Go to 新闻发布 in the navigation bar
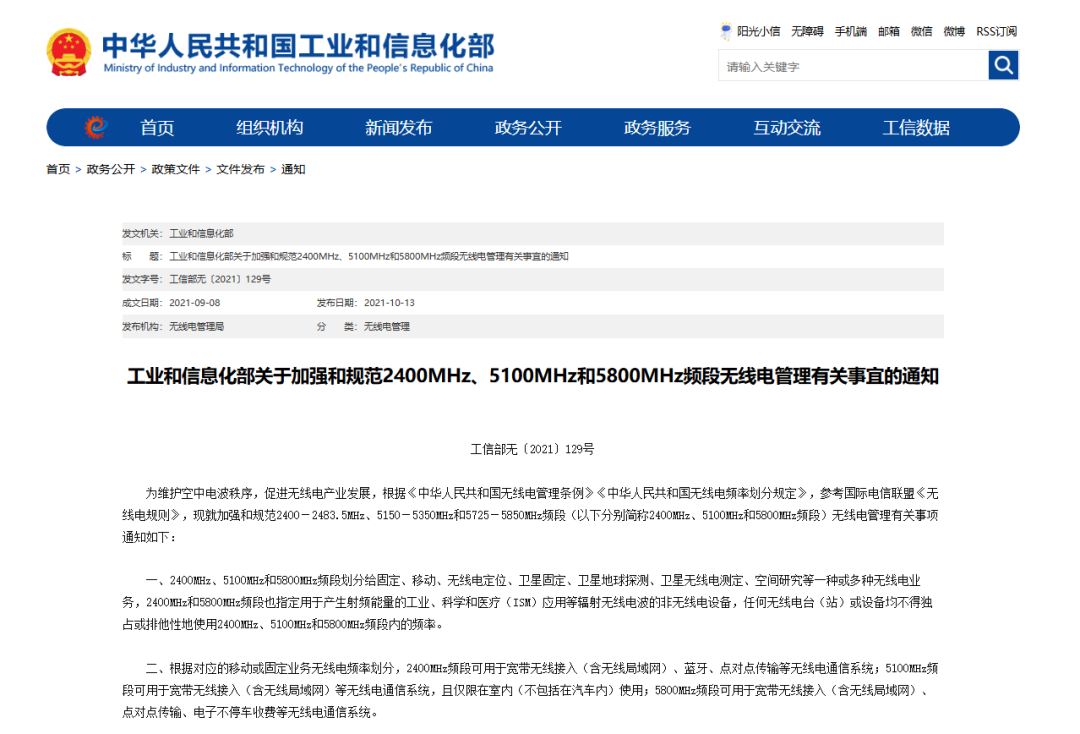 click(x=399, y=128)
